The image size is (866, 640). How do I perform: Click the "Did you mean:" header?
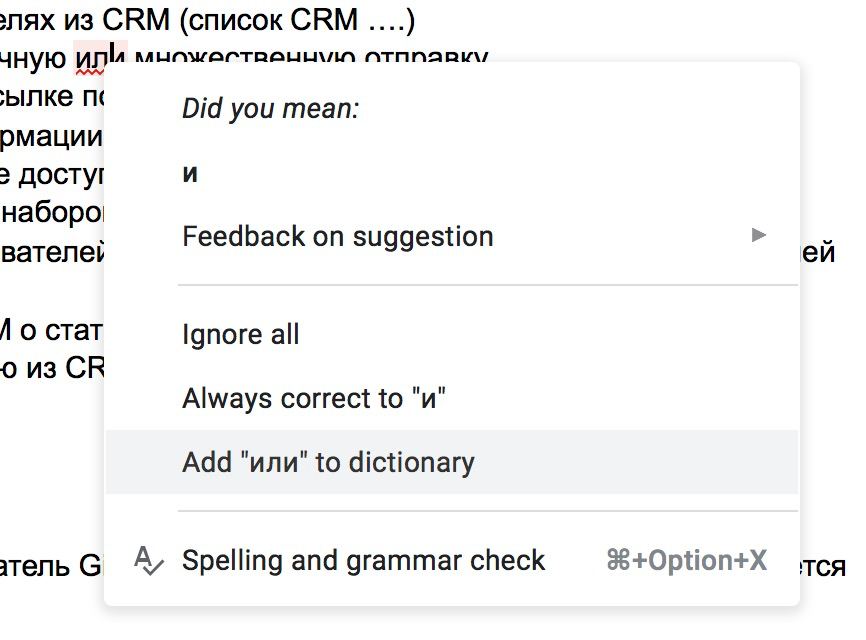[x=270, y=109]
